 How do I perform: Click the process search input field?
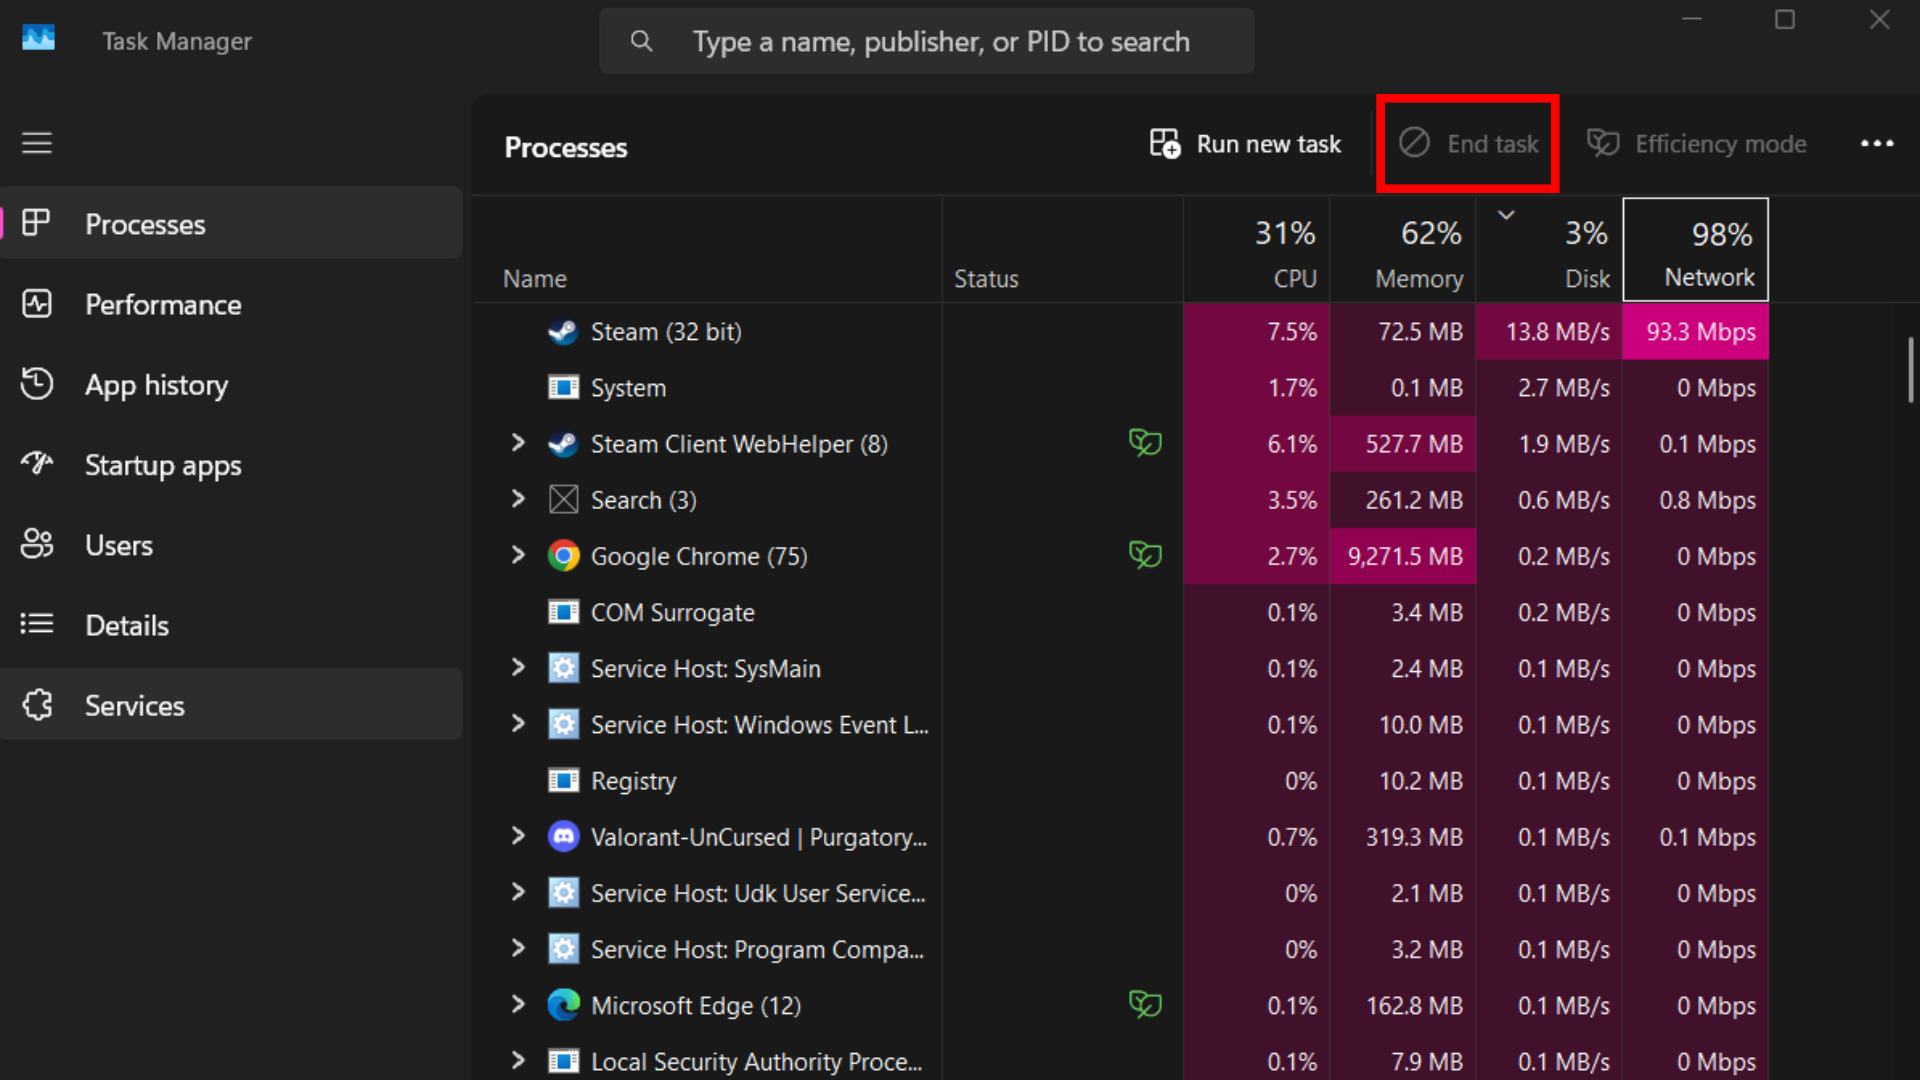(x=927, y=41)
